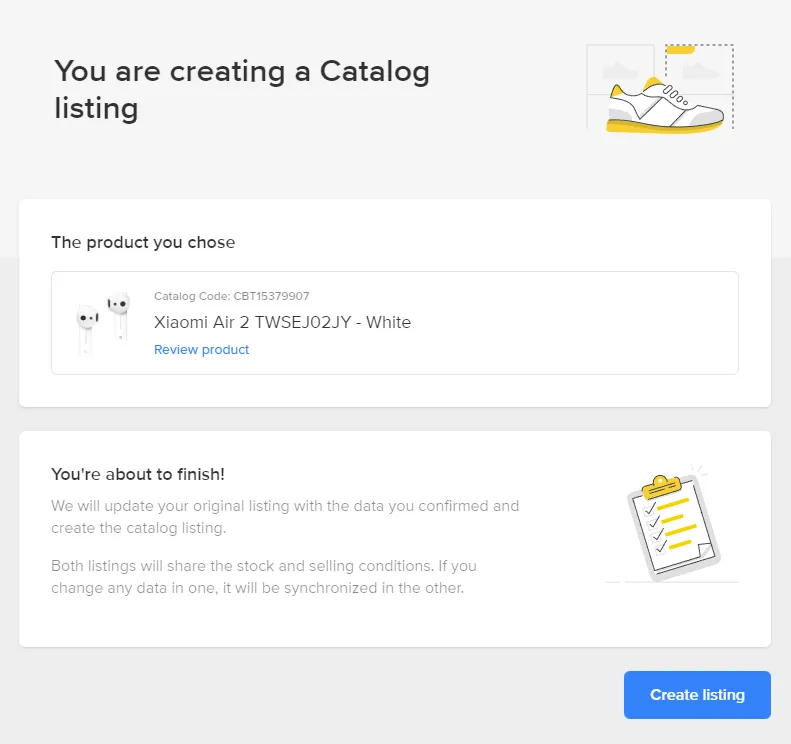Image resolution: width=791 pixels, height=744 pixels.
Task: Open the Review product link
Action: click(x=201, y=350)
